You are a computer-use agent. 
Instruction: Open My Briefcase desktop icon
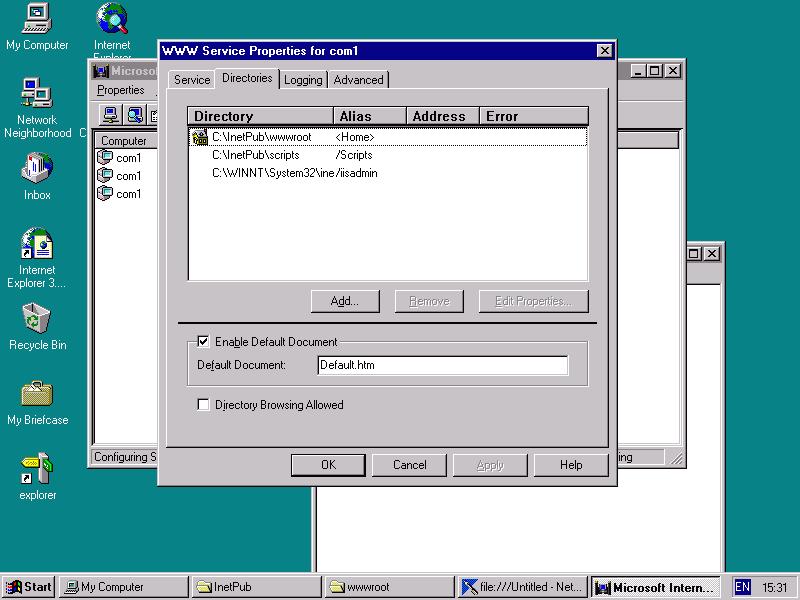(x=37, y=394)
